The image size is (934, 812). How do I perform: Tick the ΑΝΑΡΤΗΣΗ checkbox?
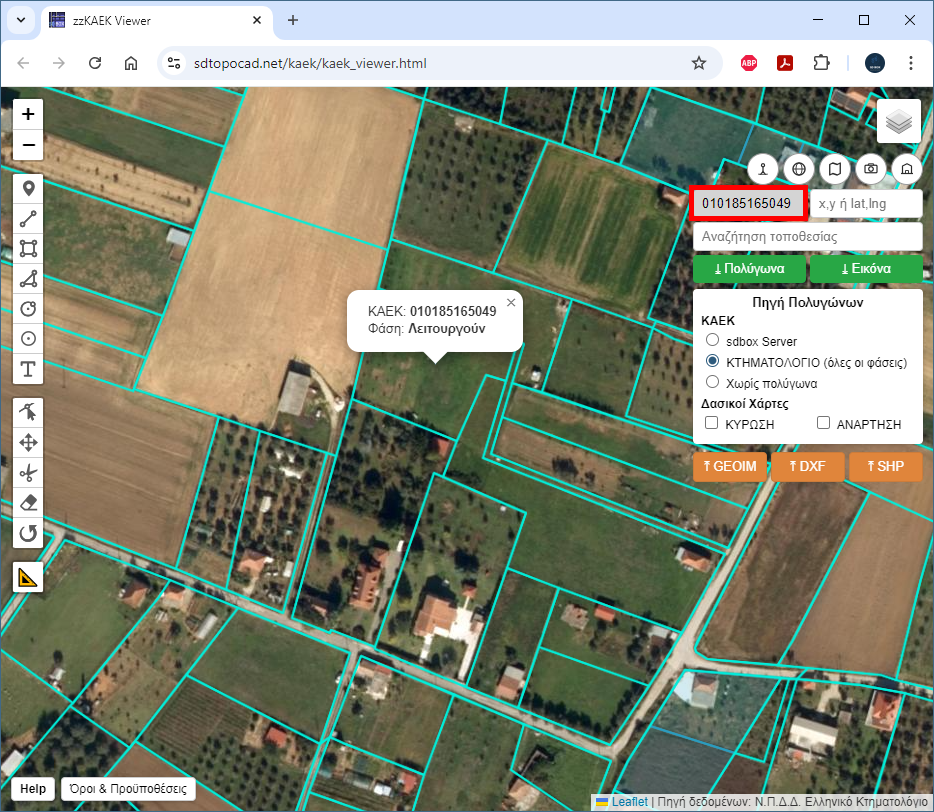pos(824,424)
